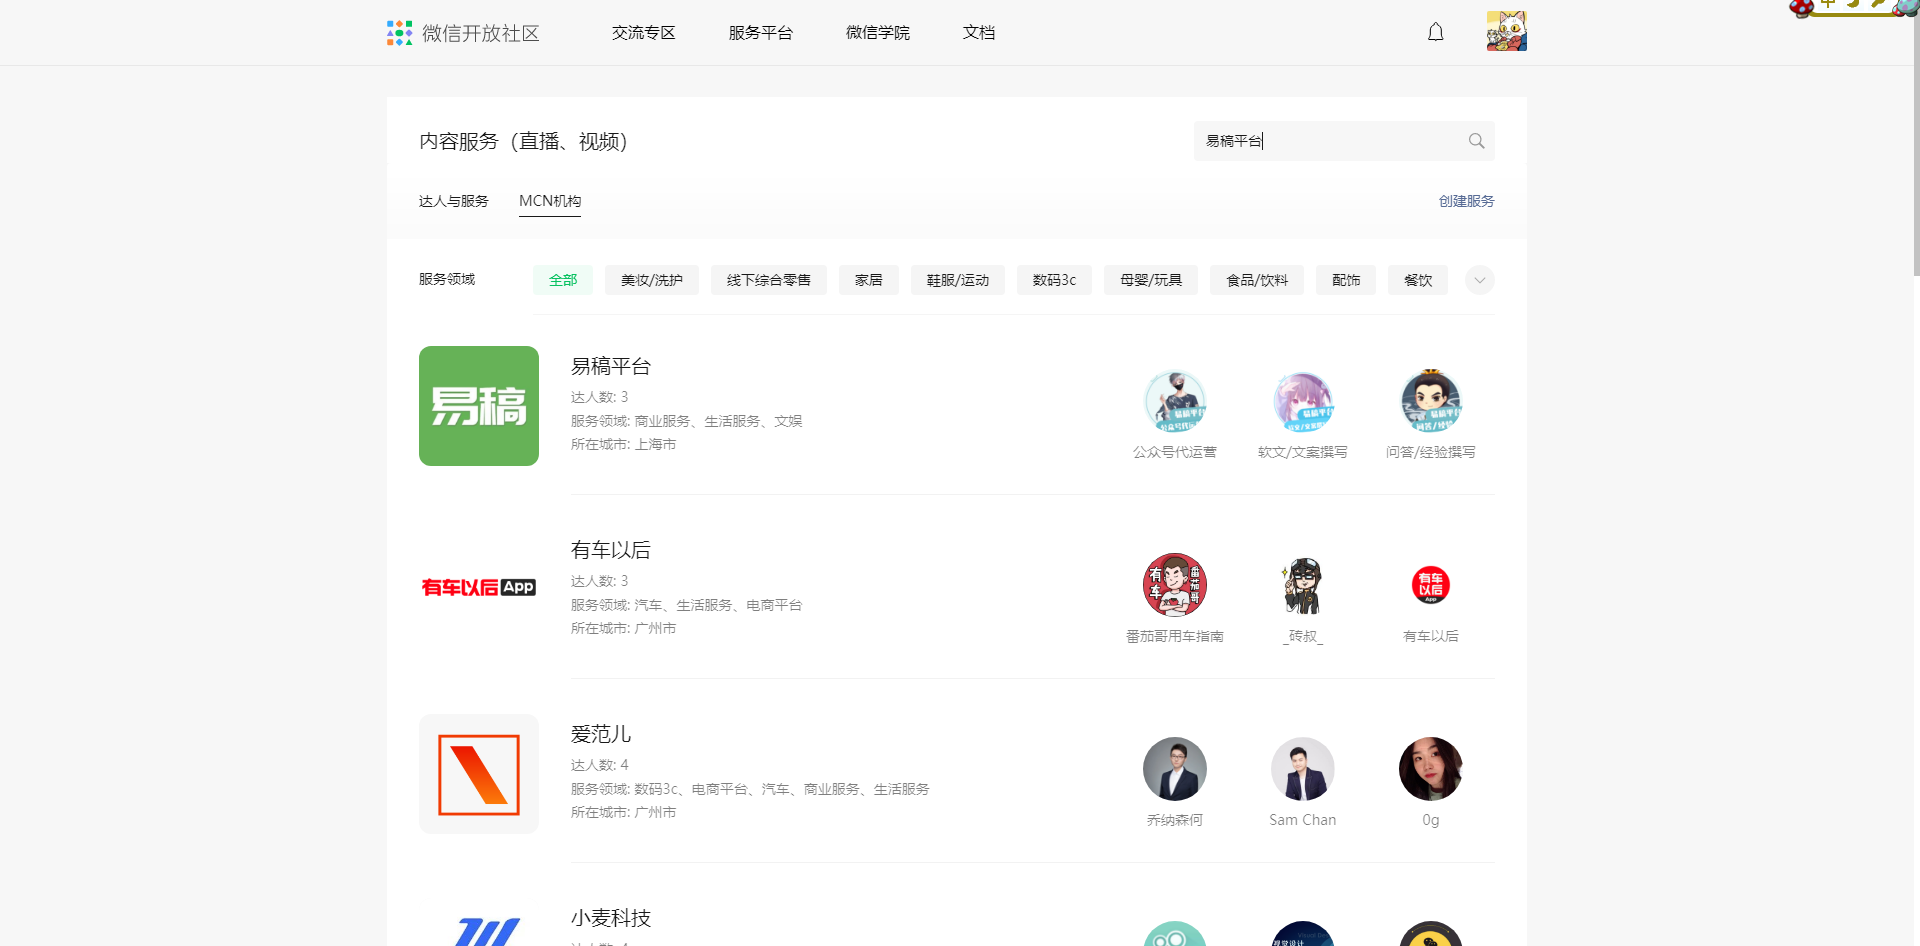Open the 服务平台 menu
1920x946 pixels.
click(x=761, y=33)
